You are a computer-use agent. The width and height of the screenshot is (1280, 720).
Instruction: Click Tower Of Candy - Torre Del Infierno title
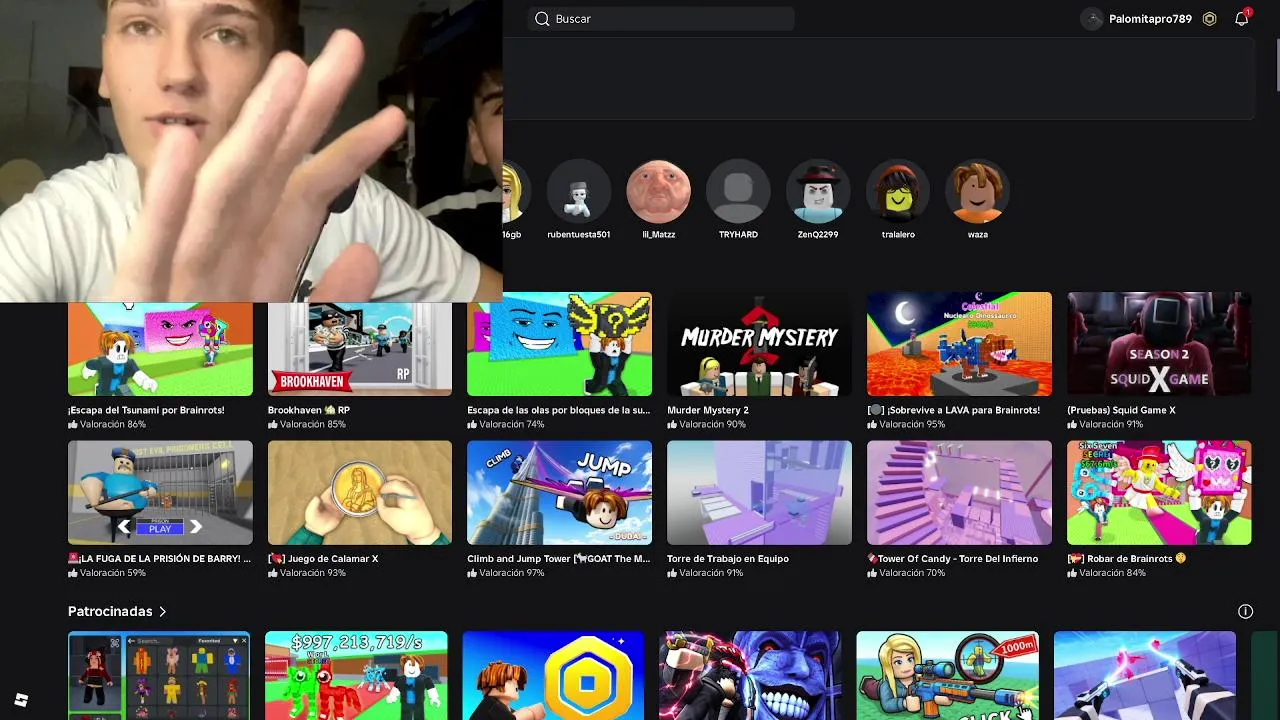(953, 559)
